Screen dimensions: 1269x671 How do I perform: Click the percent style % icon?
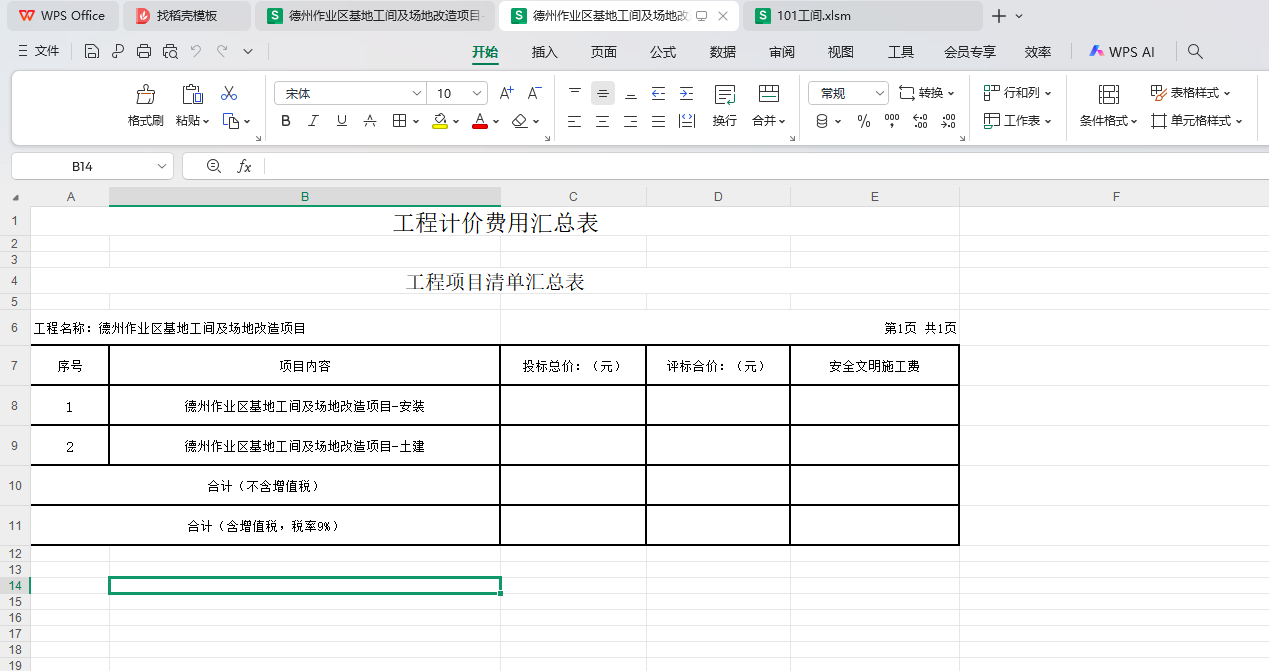[x=864, y=121]
